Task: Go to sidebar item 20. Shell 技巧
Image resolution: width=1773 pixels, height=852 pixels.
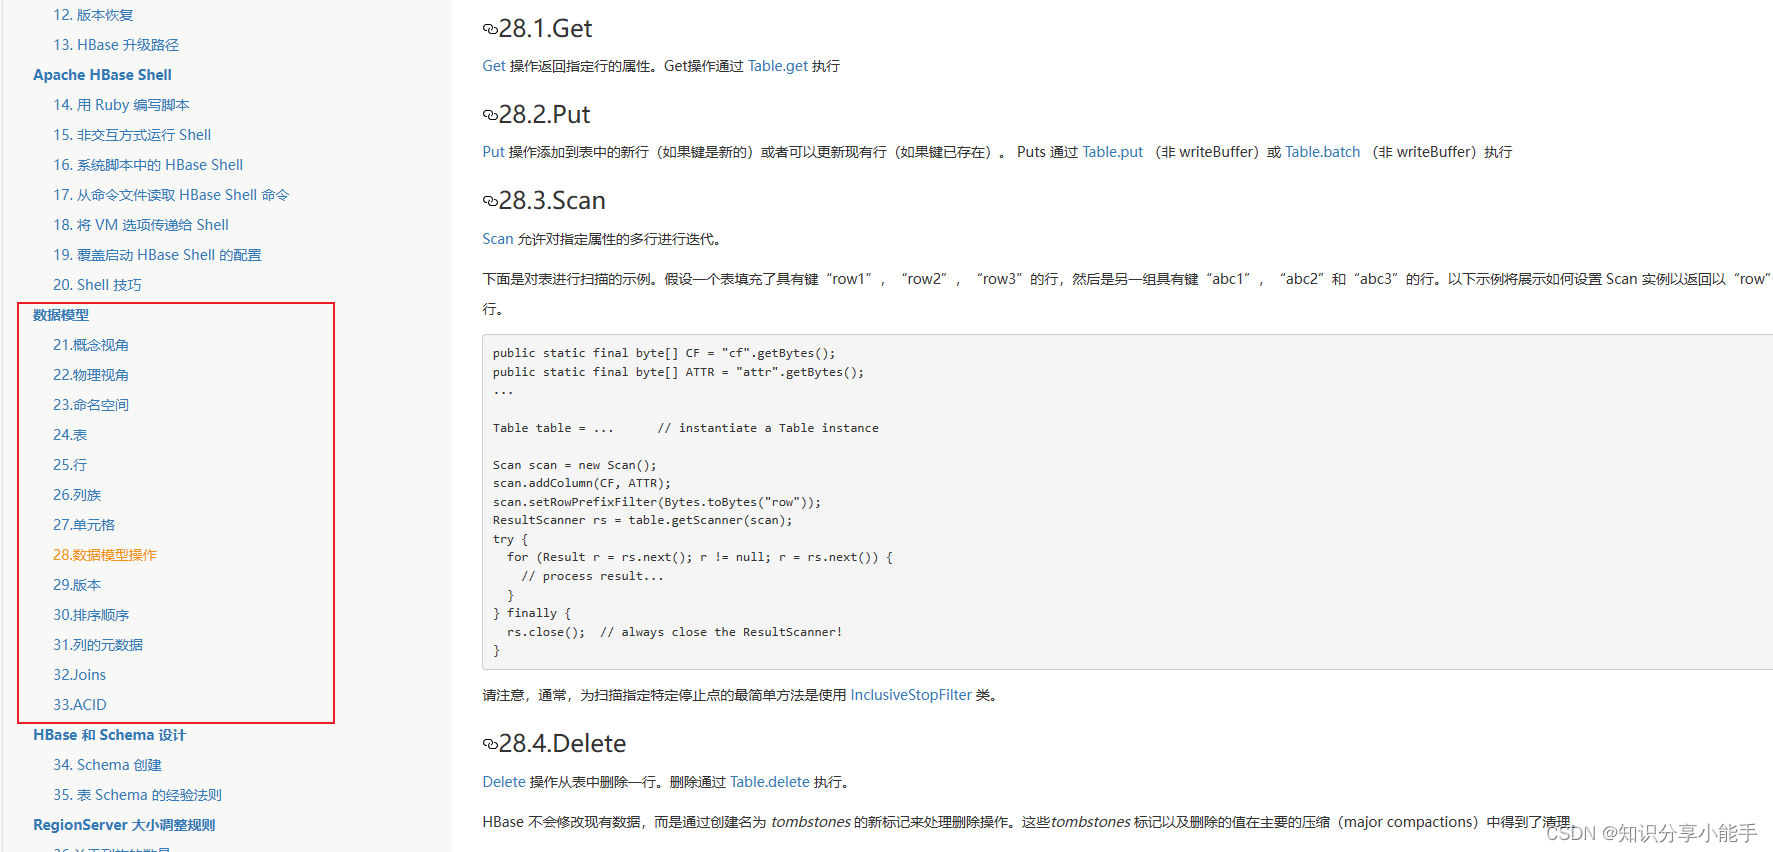Action: click(97, 285)
